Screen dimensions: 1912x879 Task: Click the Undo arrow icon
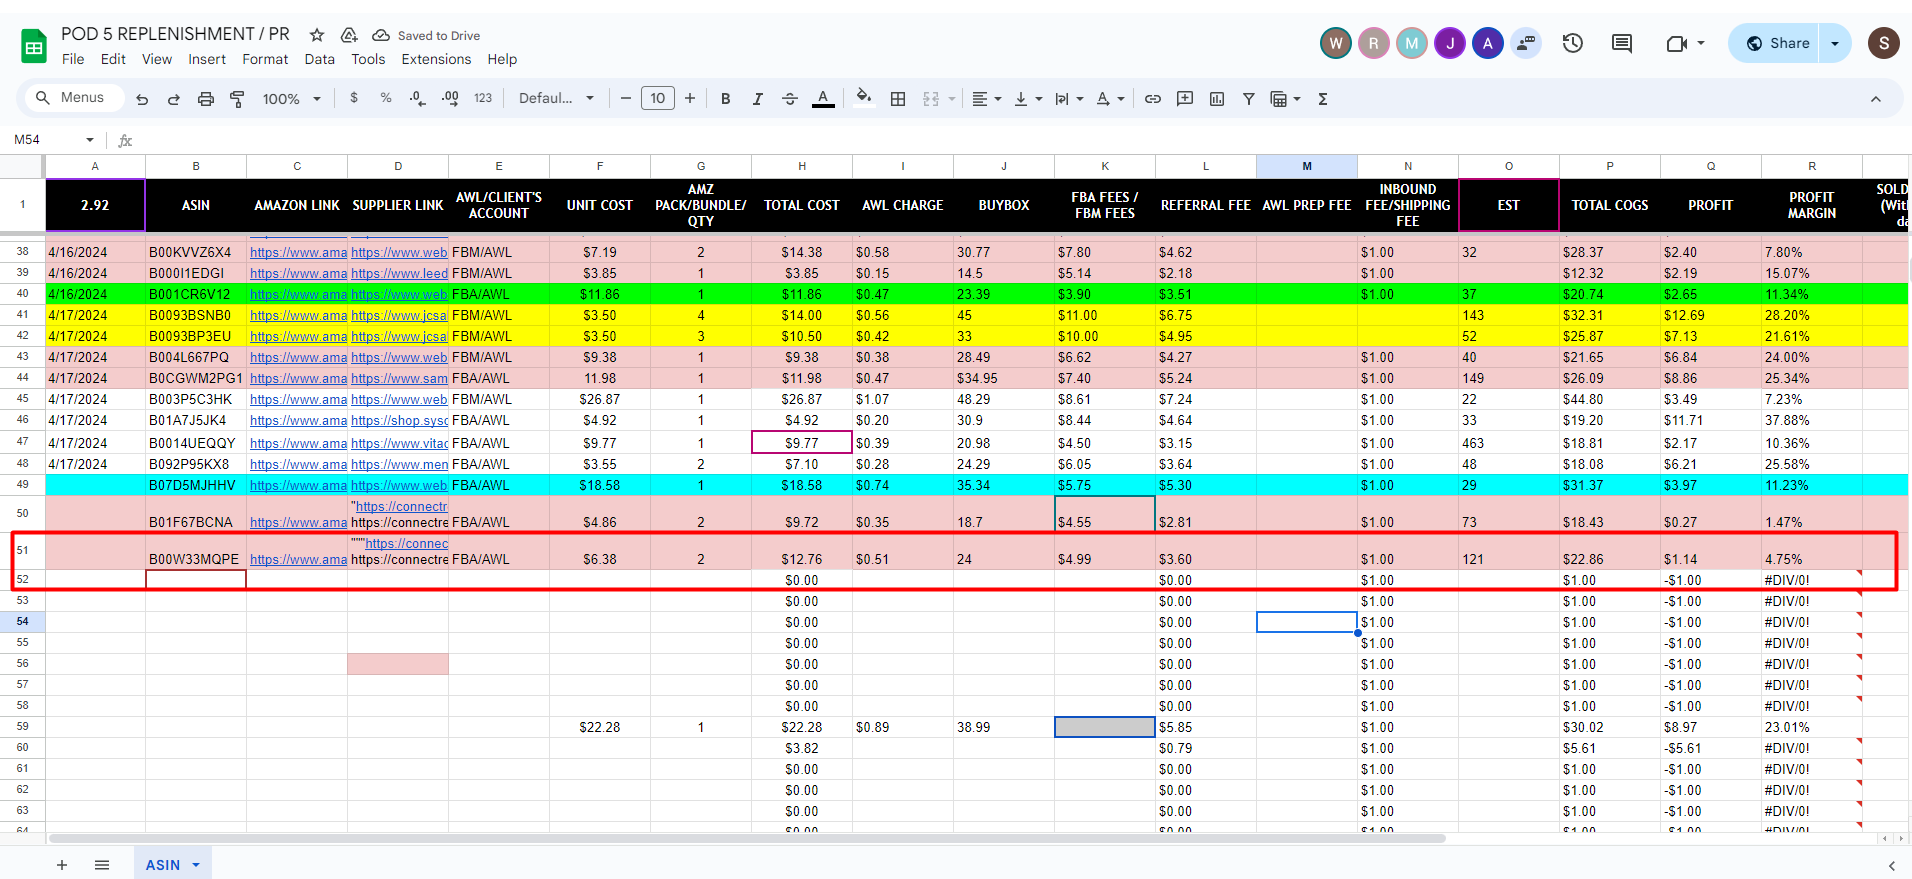coord(142,99)
